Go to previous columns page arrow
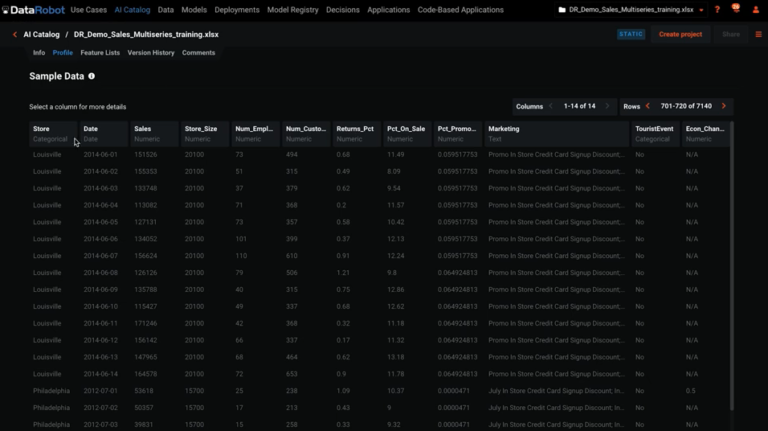 tap(551, 106)
